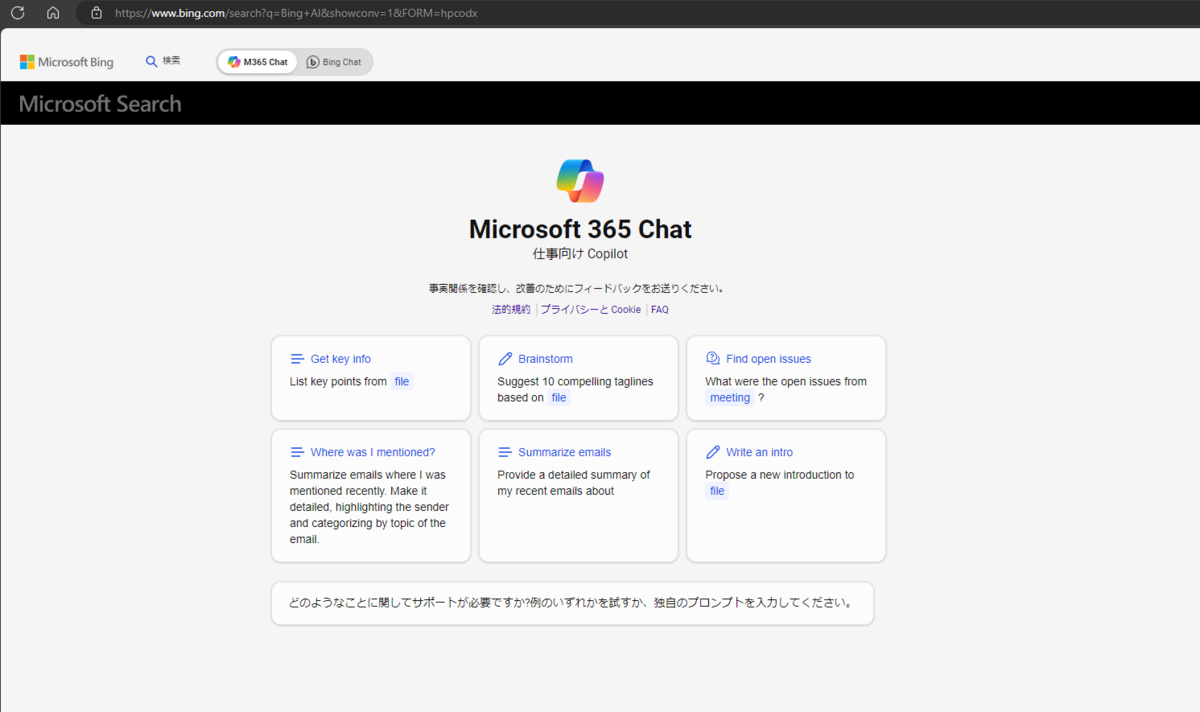The image size is (1200, 712).
Task: Click the site lock icon in address bar
Action: point(96,13)
